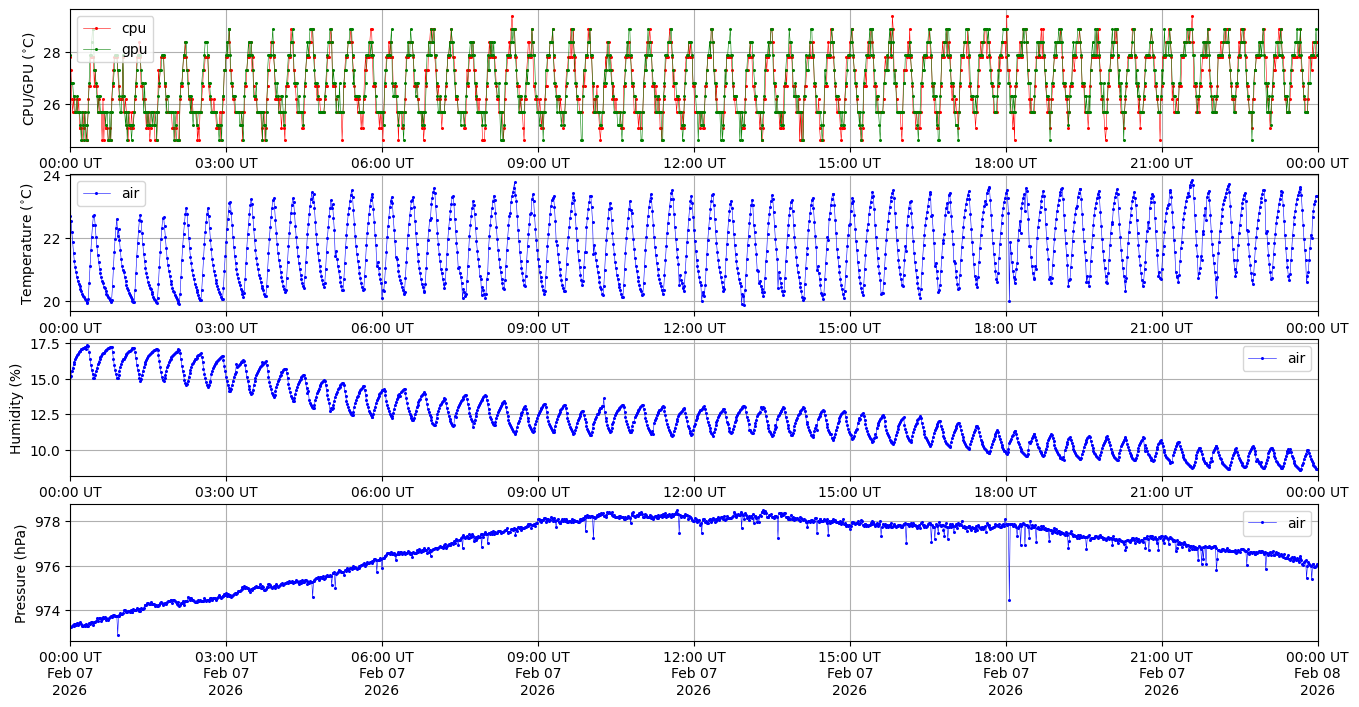This screenshot has height=707, width=1359.
Task: Select the green gpu legend line marker
Action: pos(98,47)
